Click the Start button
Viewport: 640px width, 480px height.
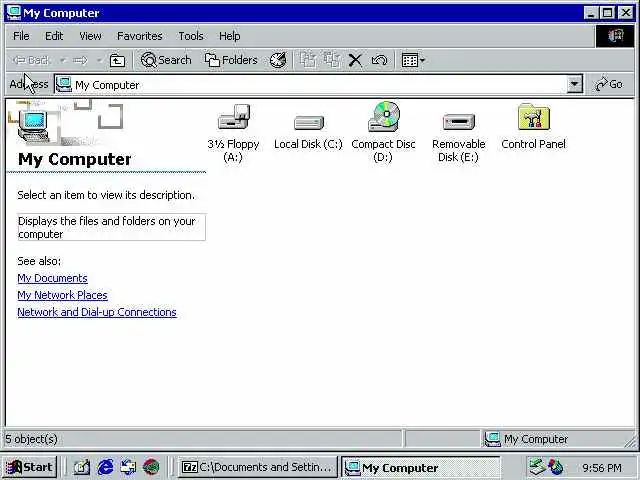click(29, 467)
